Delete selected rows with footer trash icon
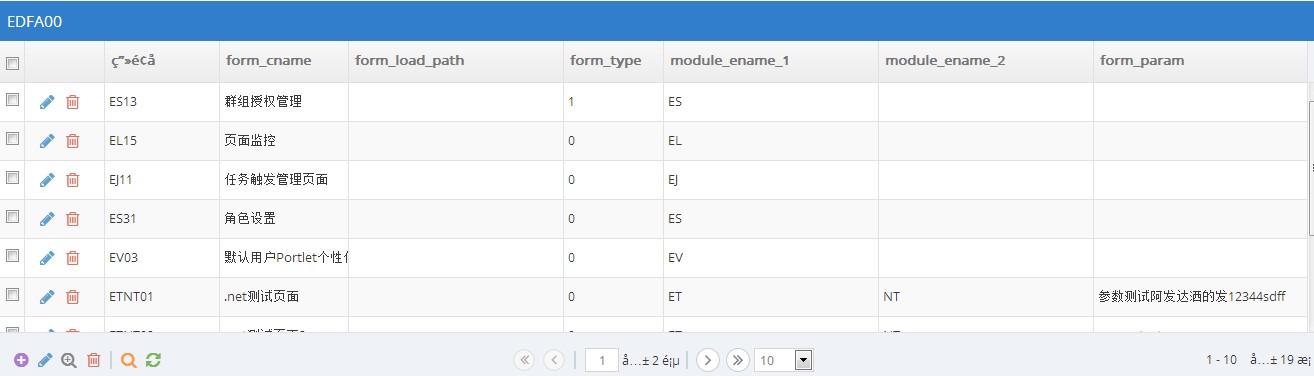The width and height of the screenshot is (1314, 376). 93,360
